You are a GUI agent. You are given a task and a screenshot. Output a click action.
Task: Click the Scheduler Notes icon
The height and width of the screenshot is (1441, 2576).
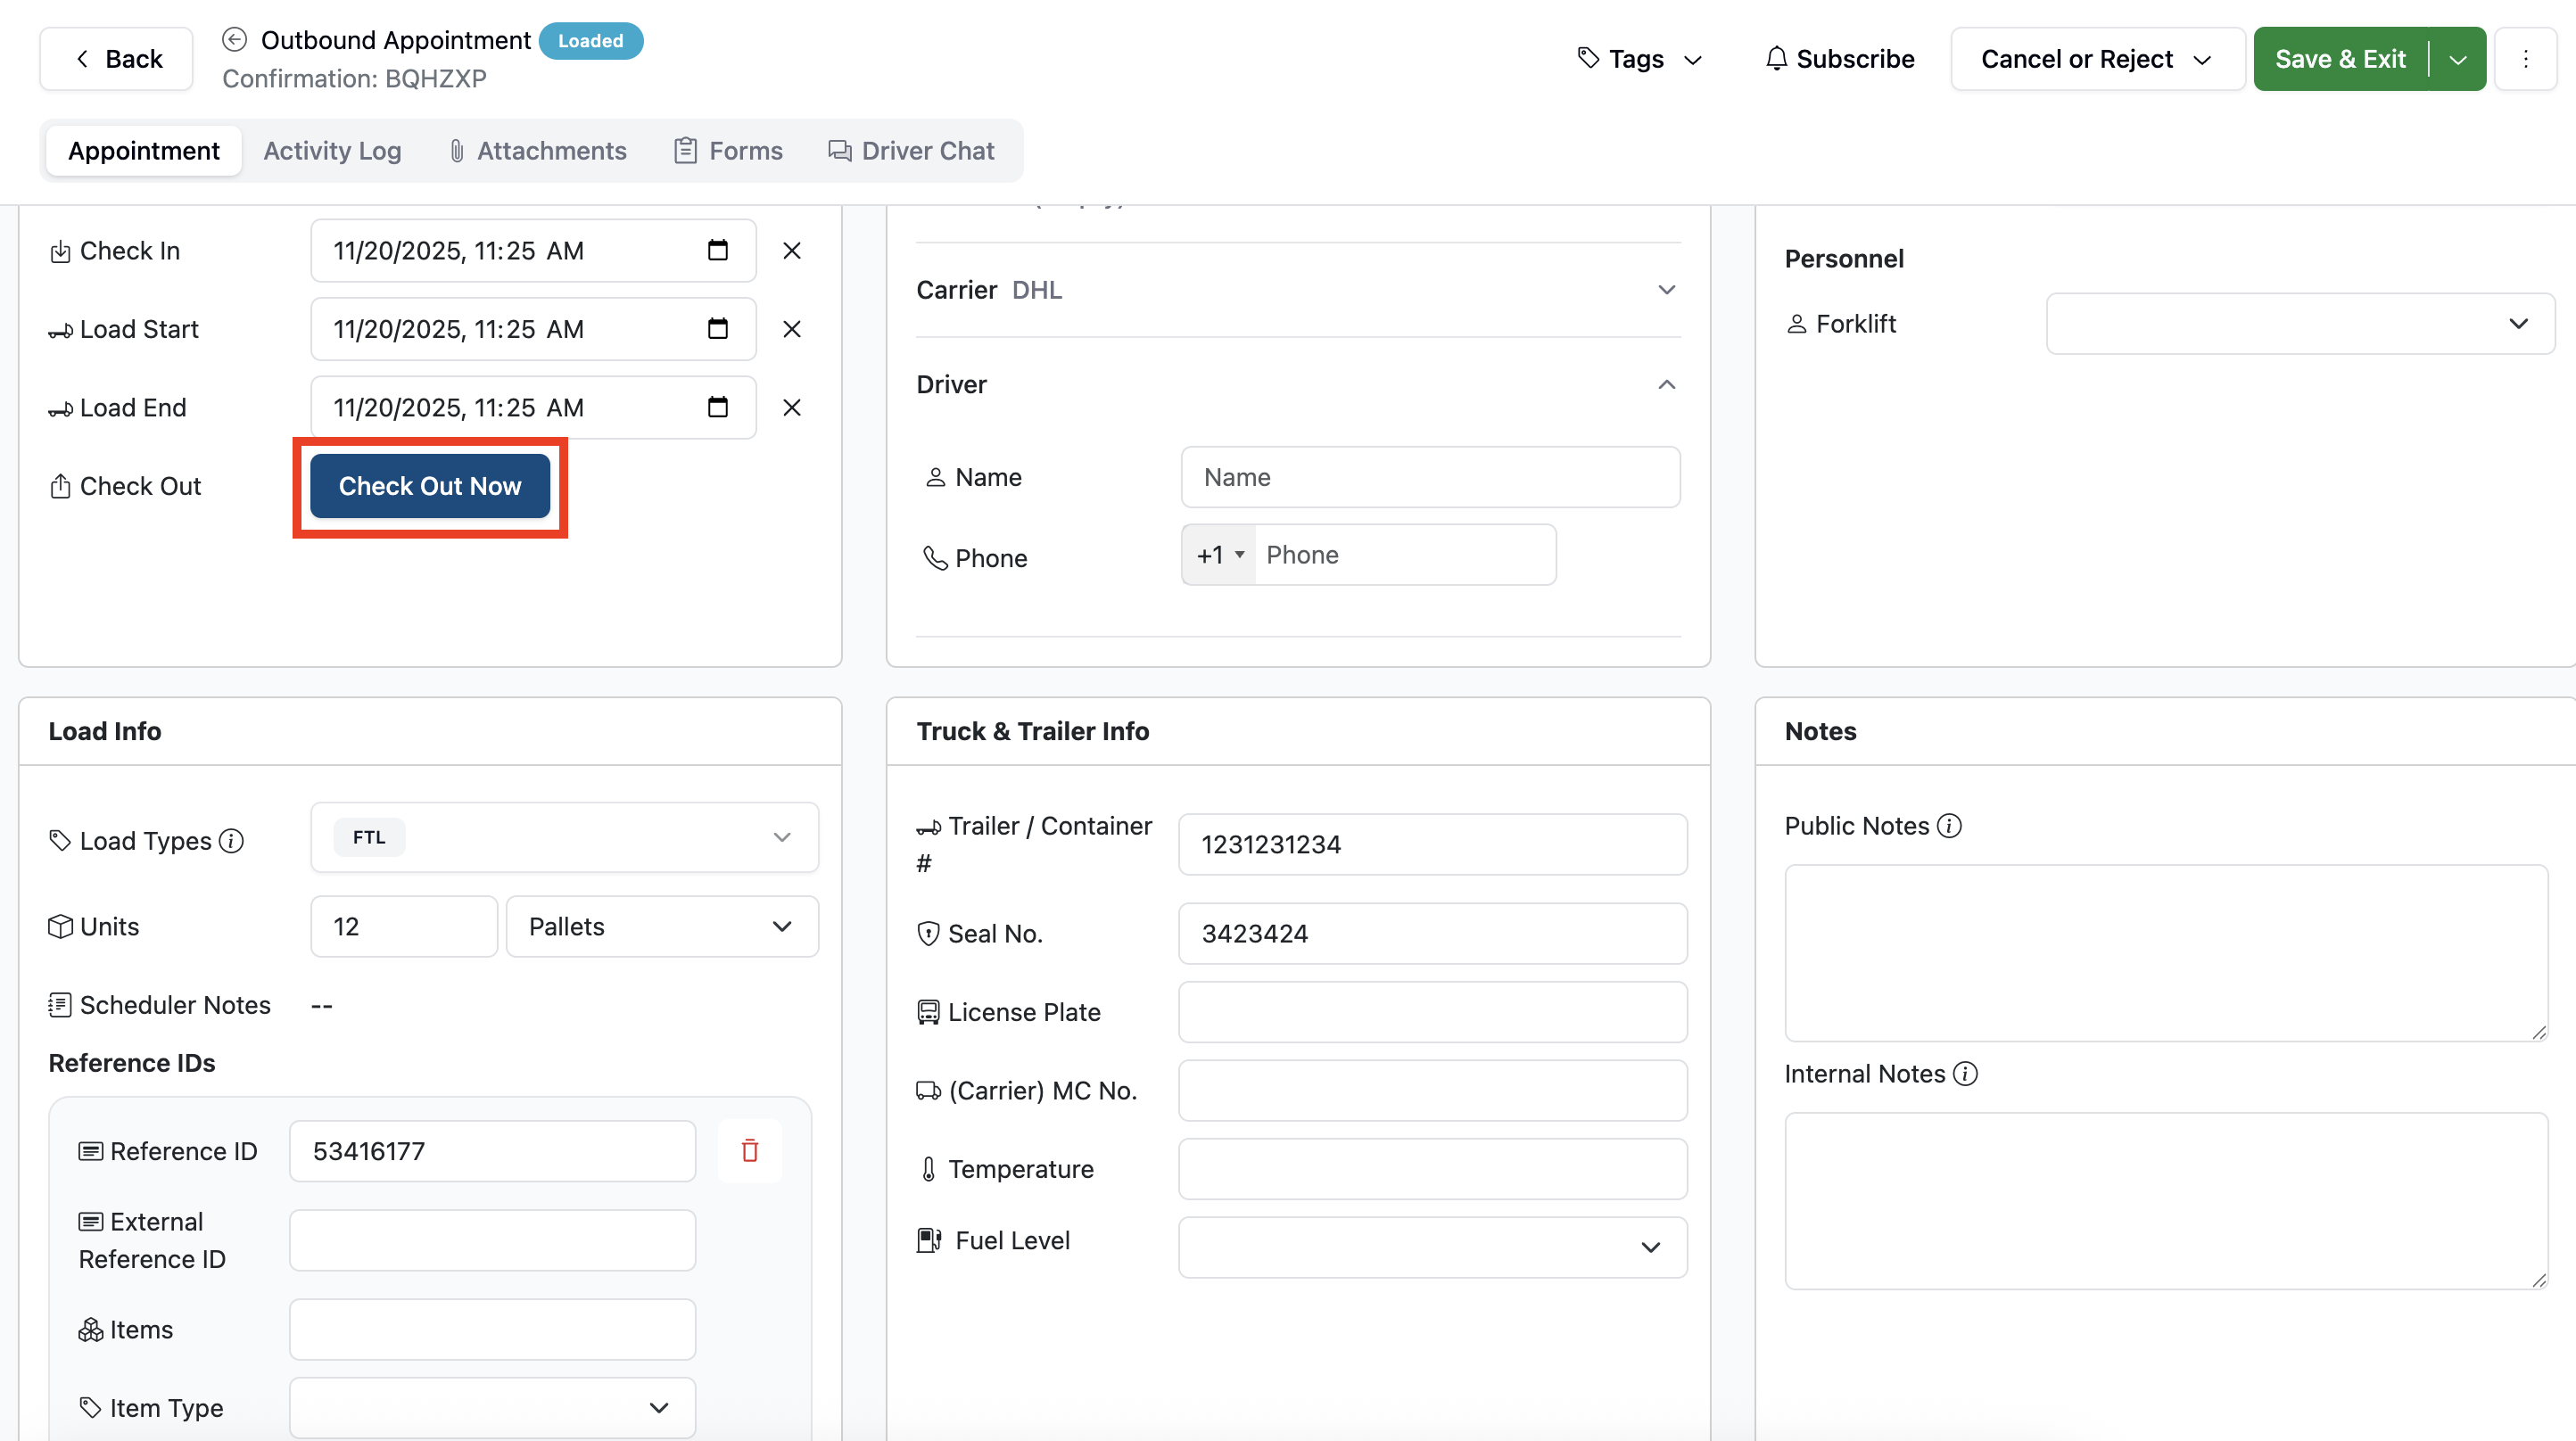60,1005
